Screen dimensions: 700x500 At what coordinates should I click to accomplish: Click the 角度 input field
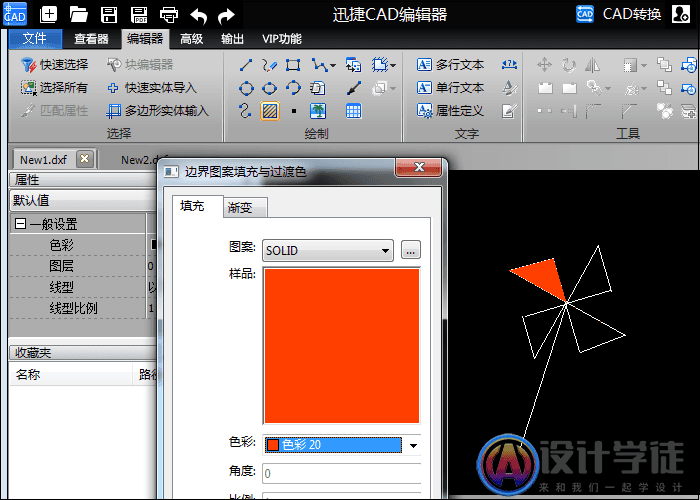(x=342, y=473)
